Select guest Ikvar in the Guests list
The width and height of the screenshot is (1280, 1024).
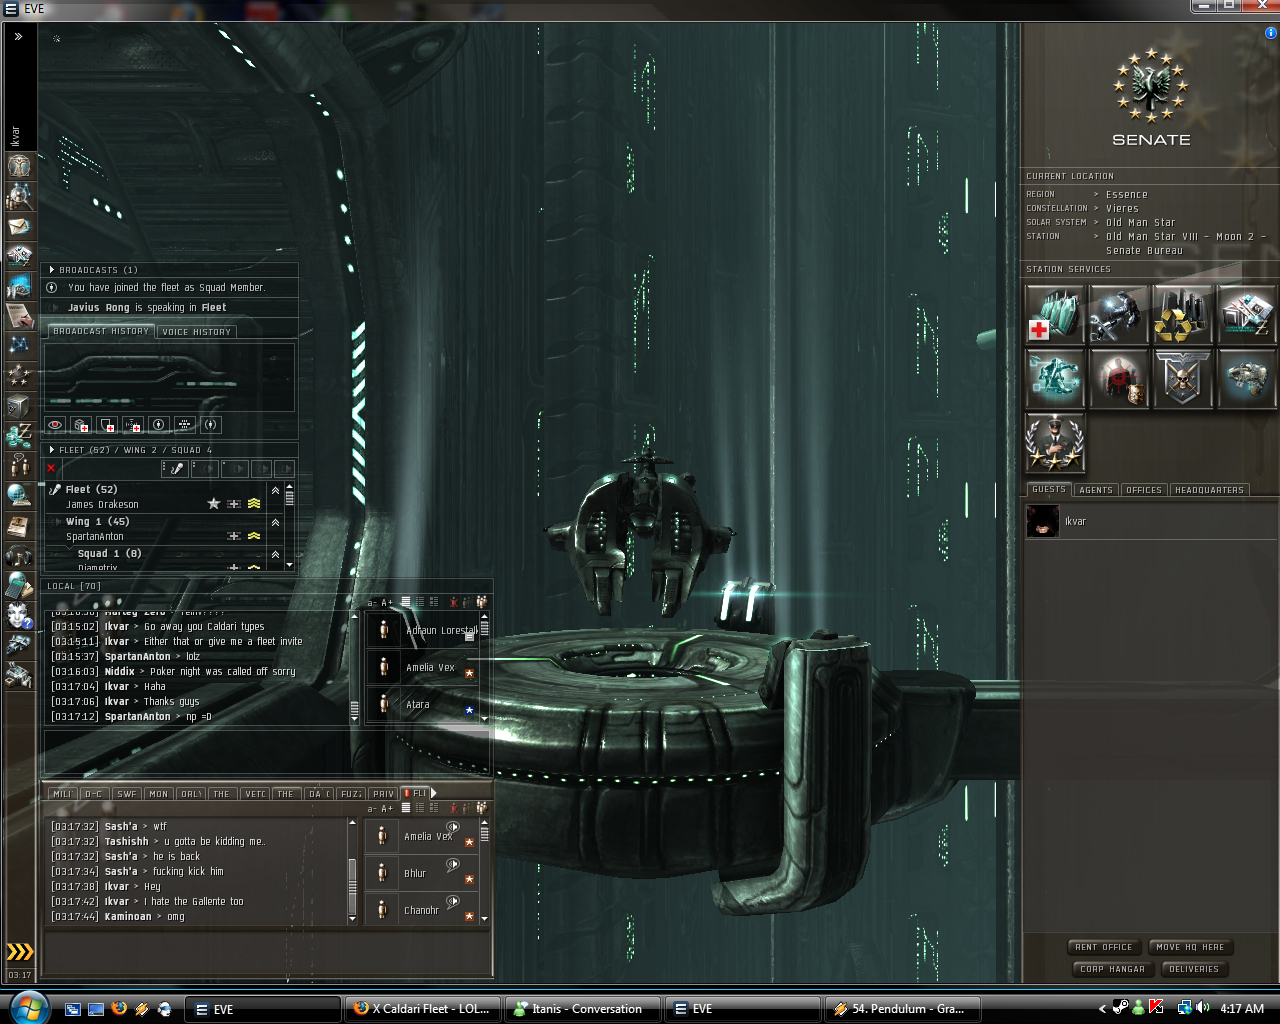pos(1149,521)
